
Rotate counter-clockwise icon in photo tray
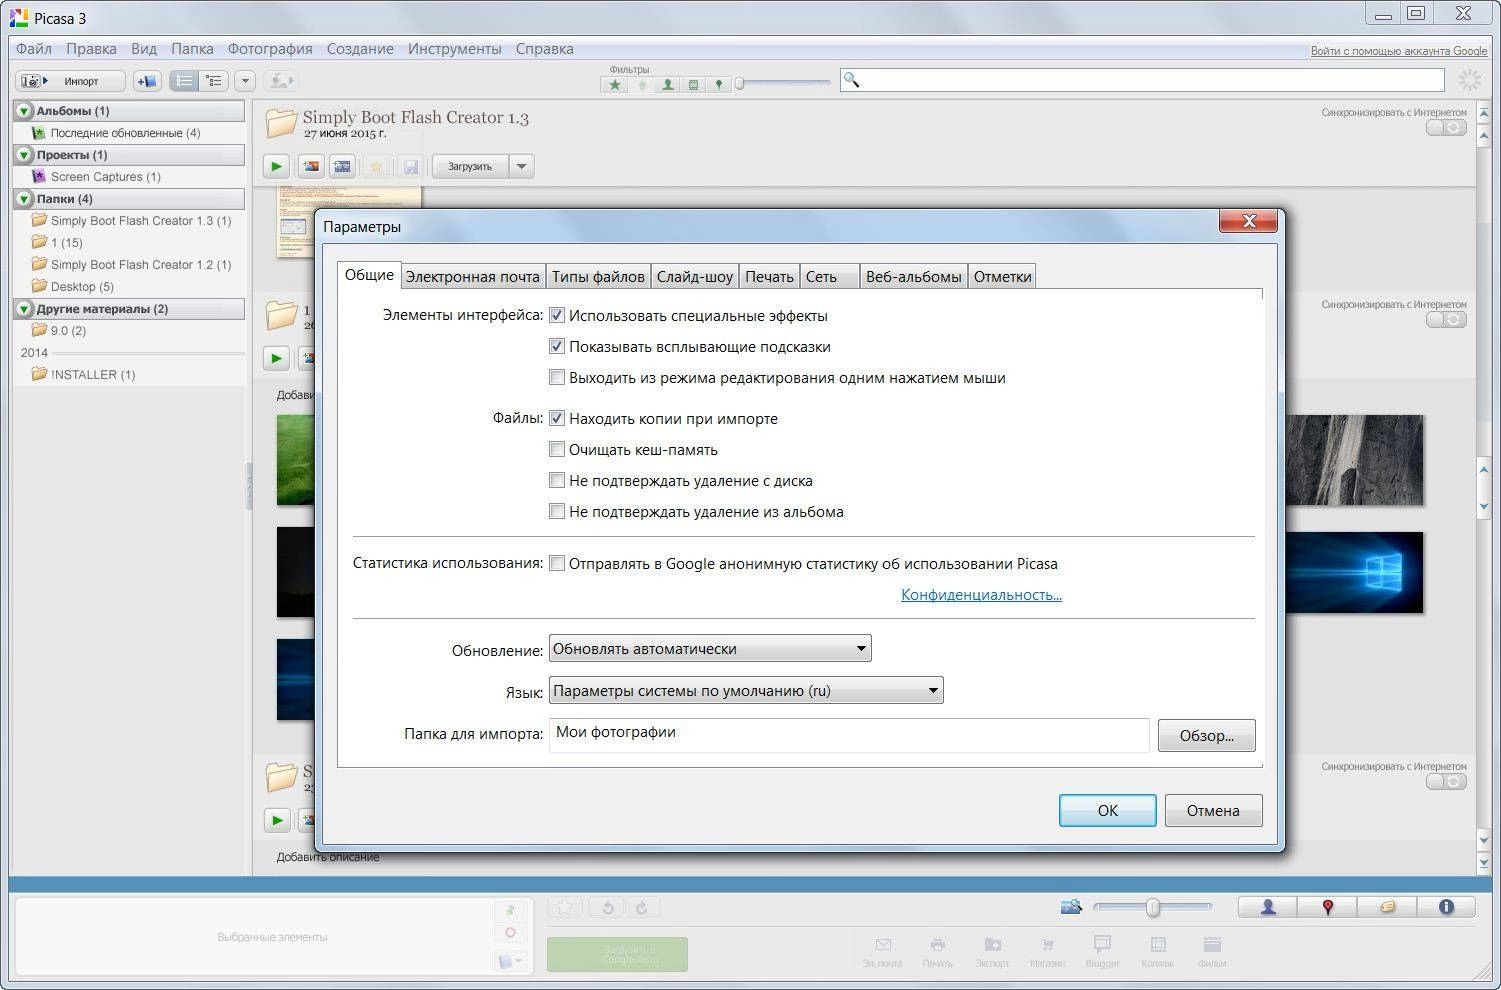click(x=607, y=908)
